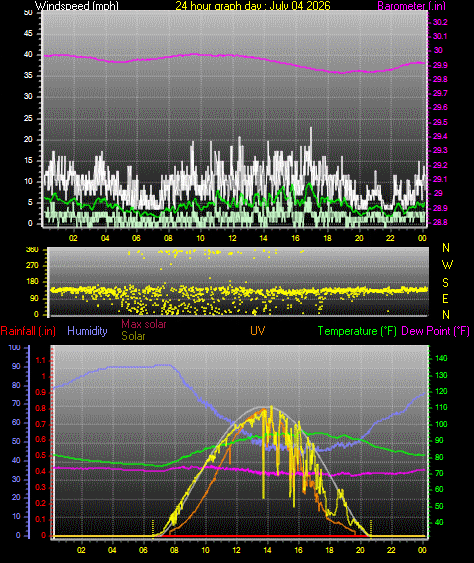Select the 180 wind direction degree label
This screenshot has height=563, width=474.
coord(32,282)
